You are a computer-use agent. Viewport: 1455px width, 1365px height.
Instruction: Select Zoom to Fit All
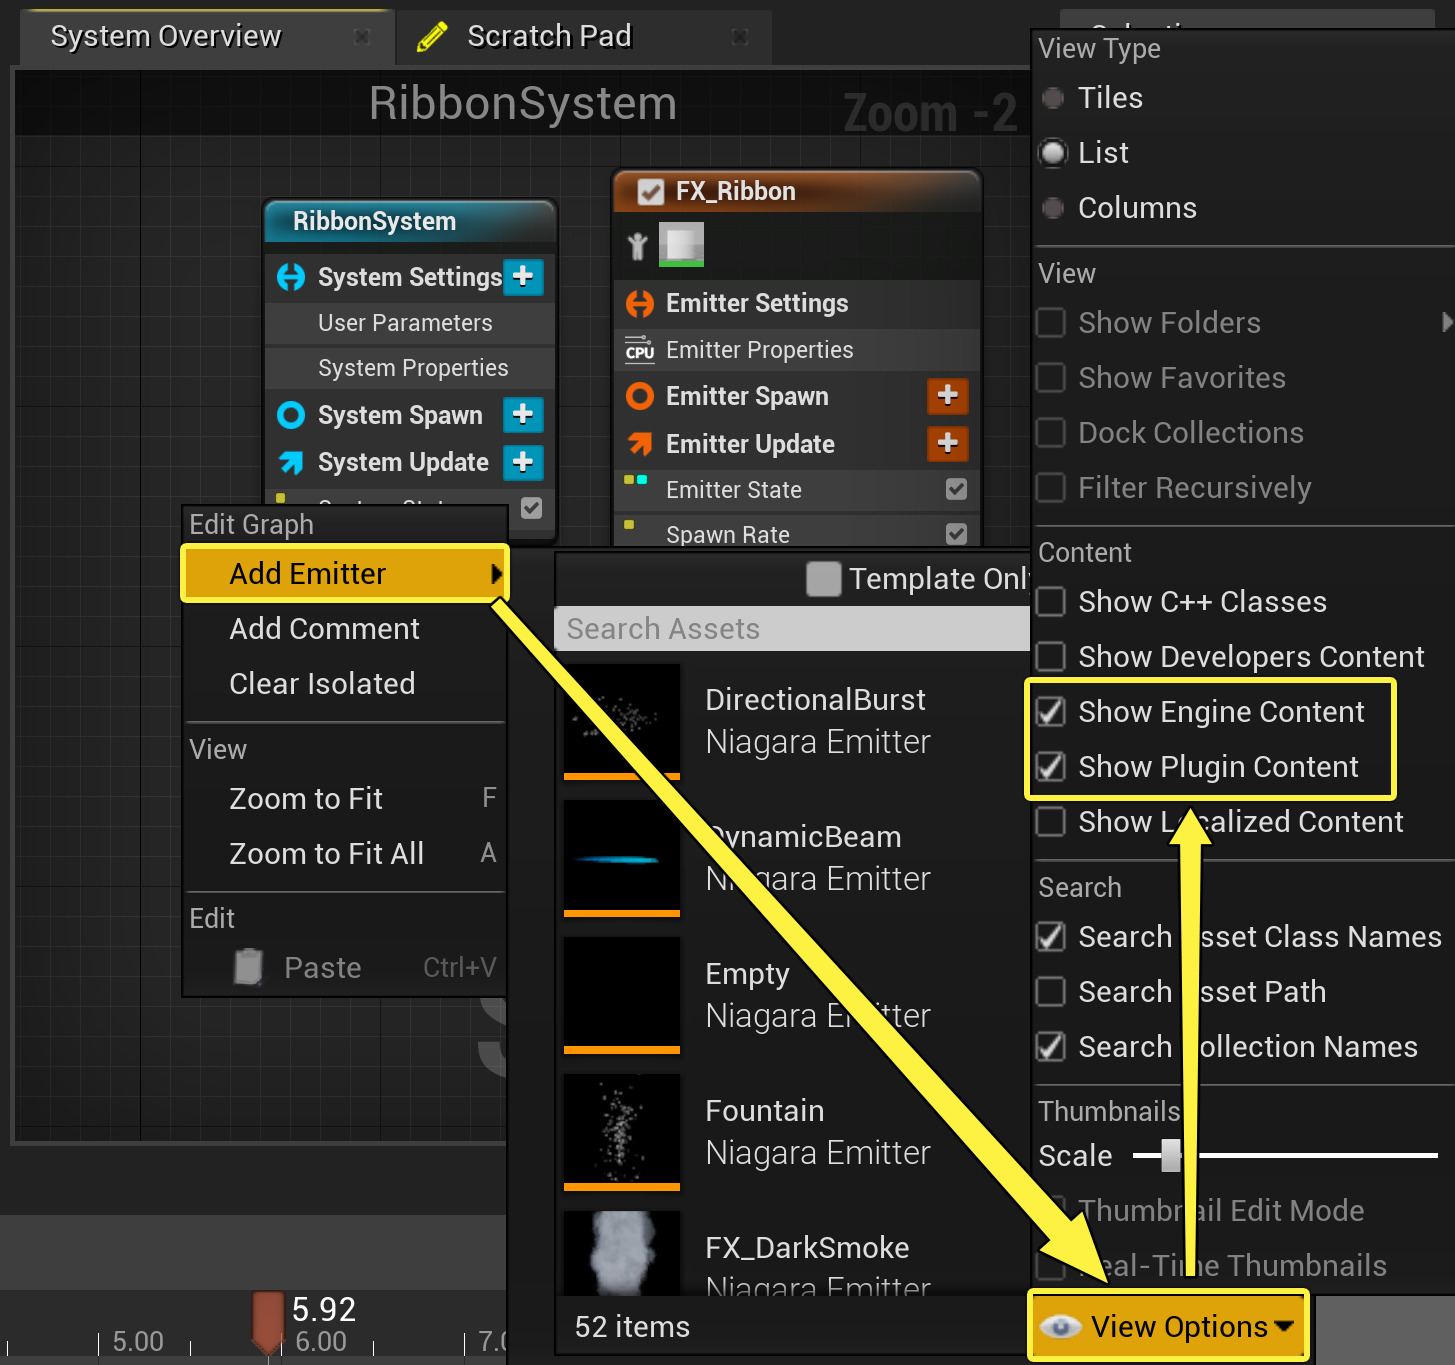327,853
